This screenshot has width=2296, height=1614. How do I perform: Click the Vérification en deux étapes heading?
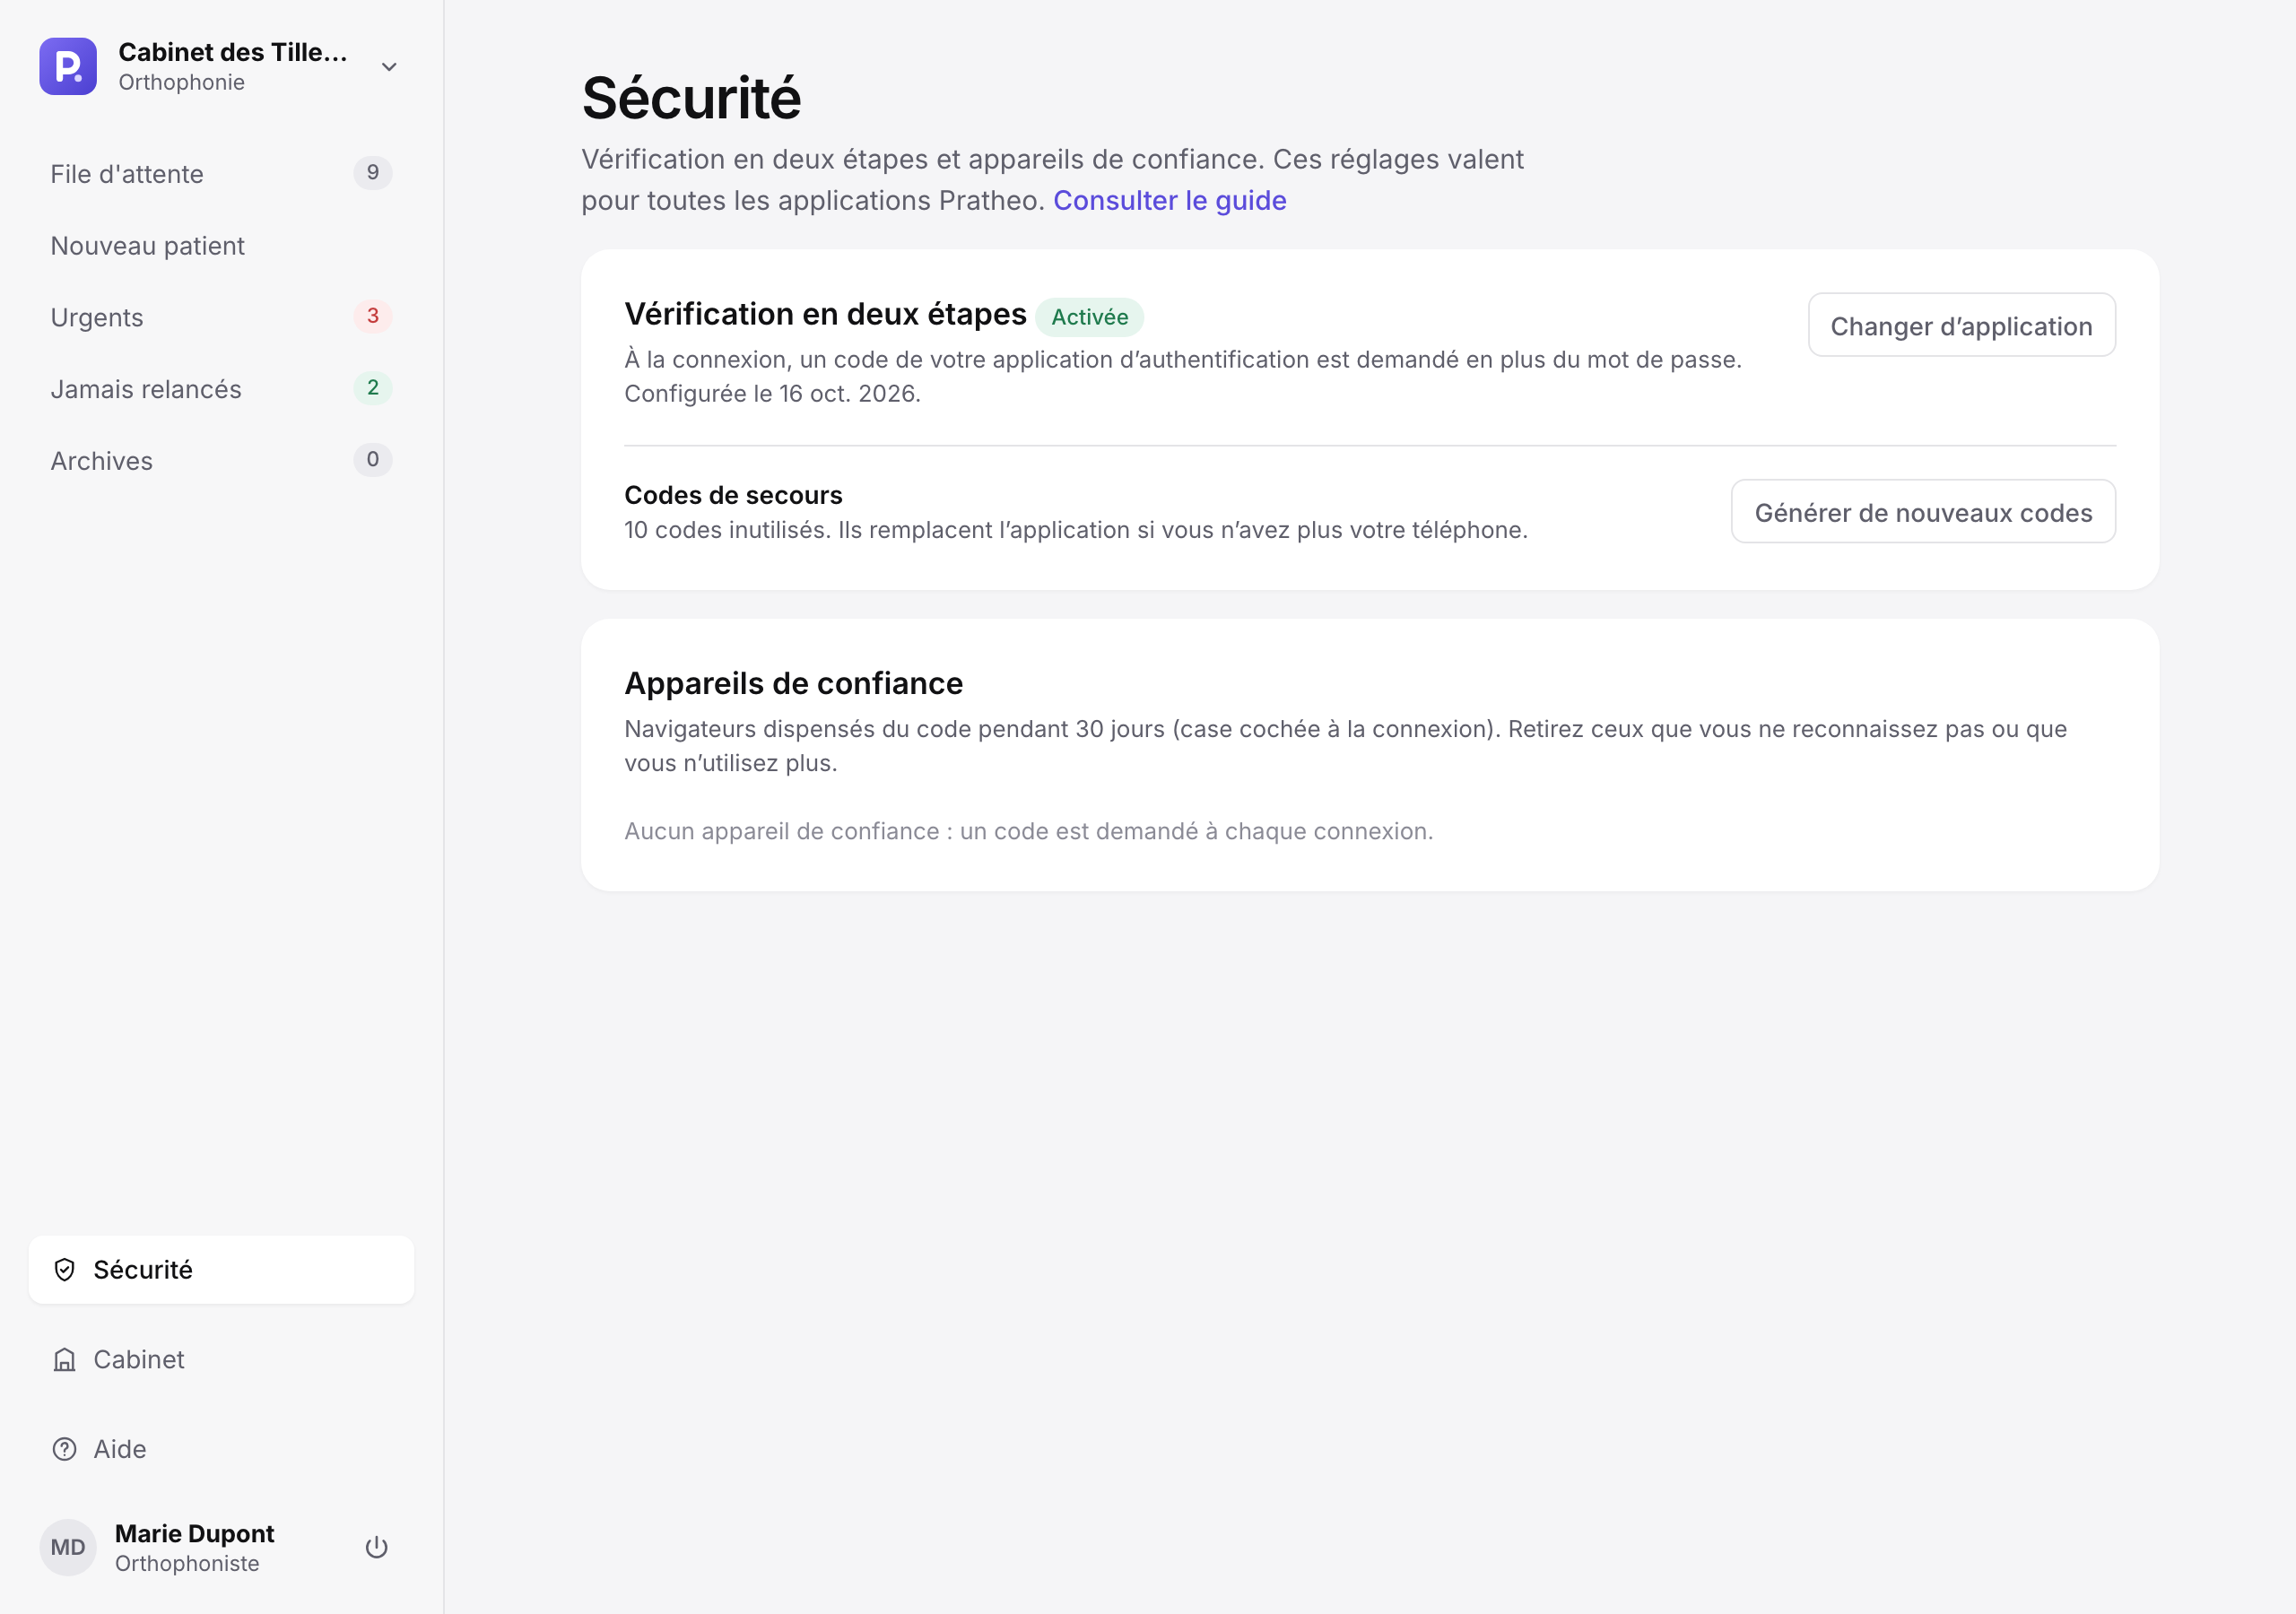pos(825,314)
